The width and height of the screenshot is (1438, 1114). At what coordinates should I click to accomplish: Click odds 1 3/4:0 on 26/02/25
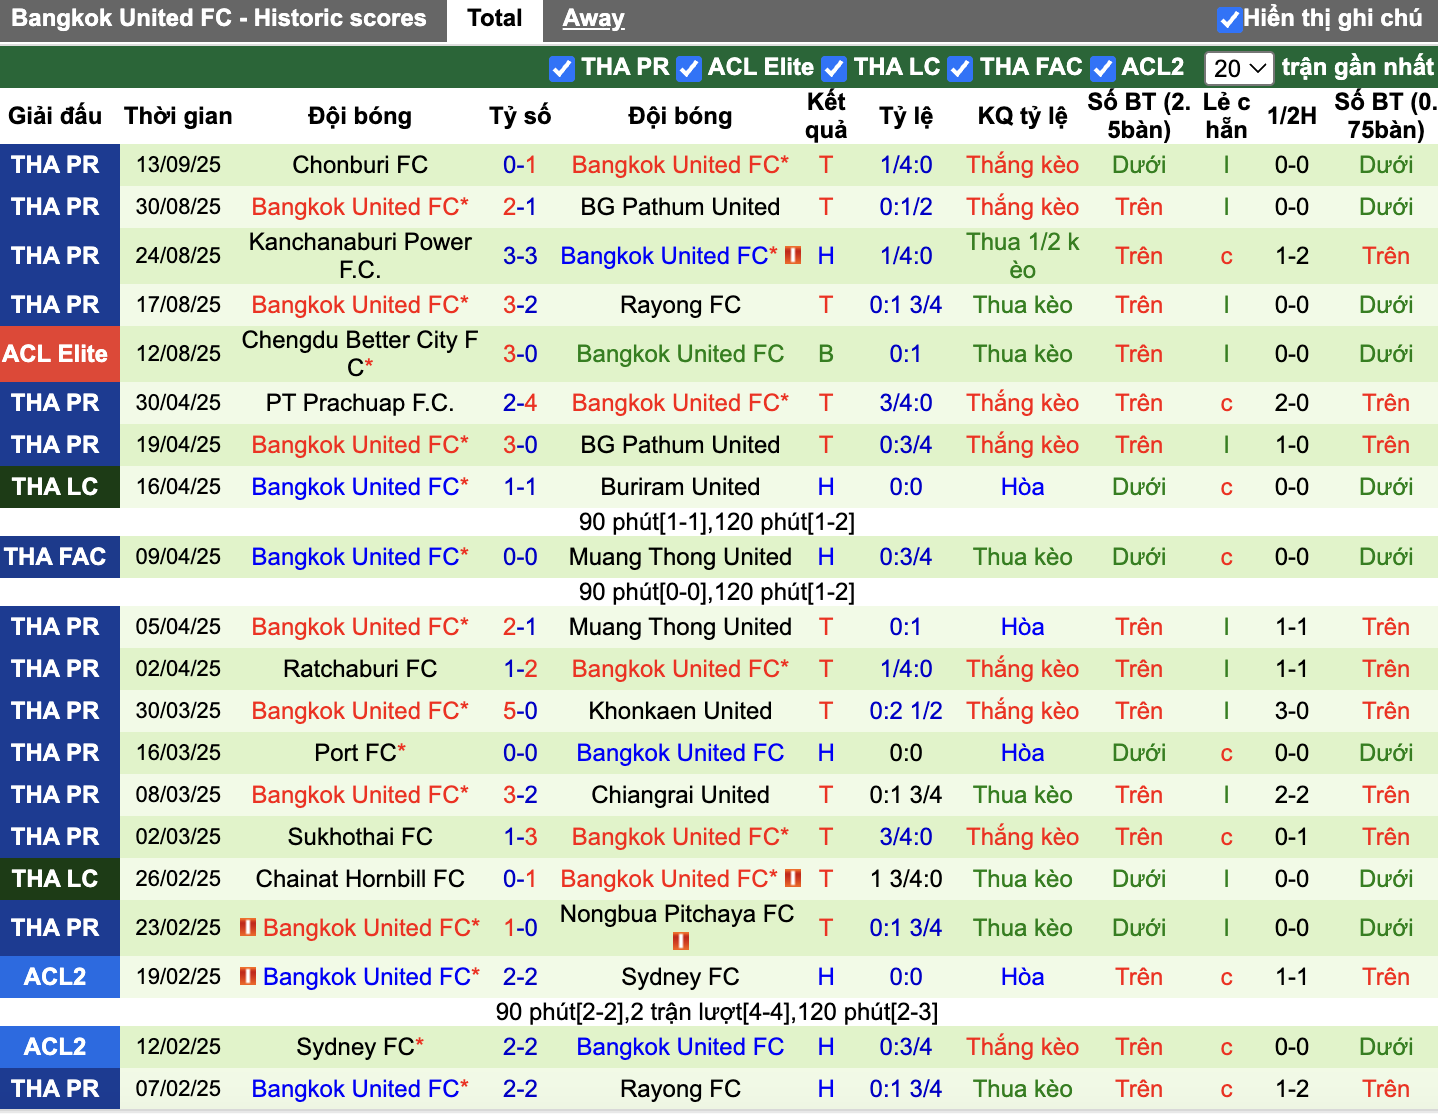point(906,879)
